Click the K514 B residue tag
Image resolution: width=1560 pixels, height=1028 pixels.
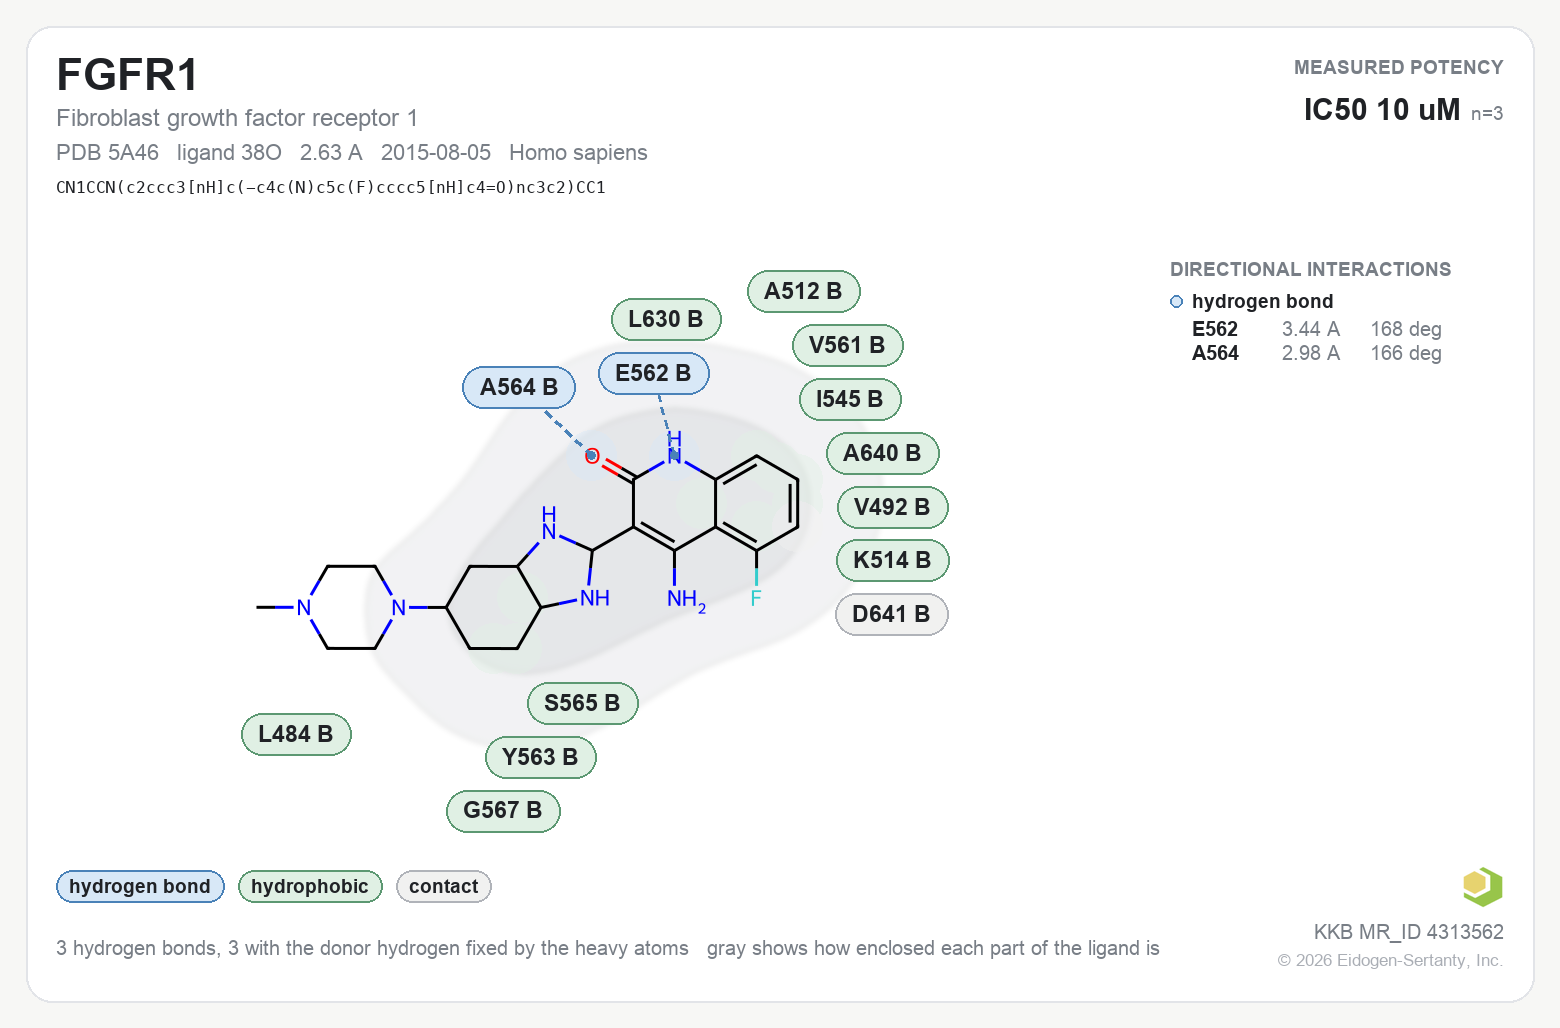[893, 560]
